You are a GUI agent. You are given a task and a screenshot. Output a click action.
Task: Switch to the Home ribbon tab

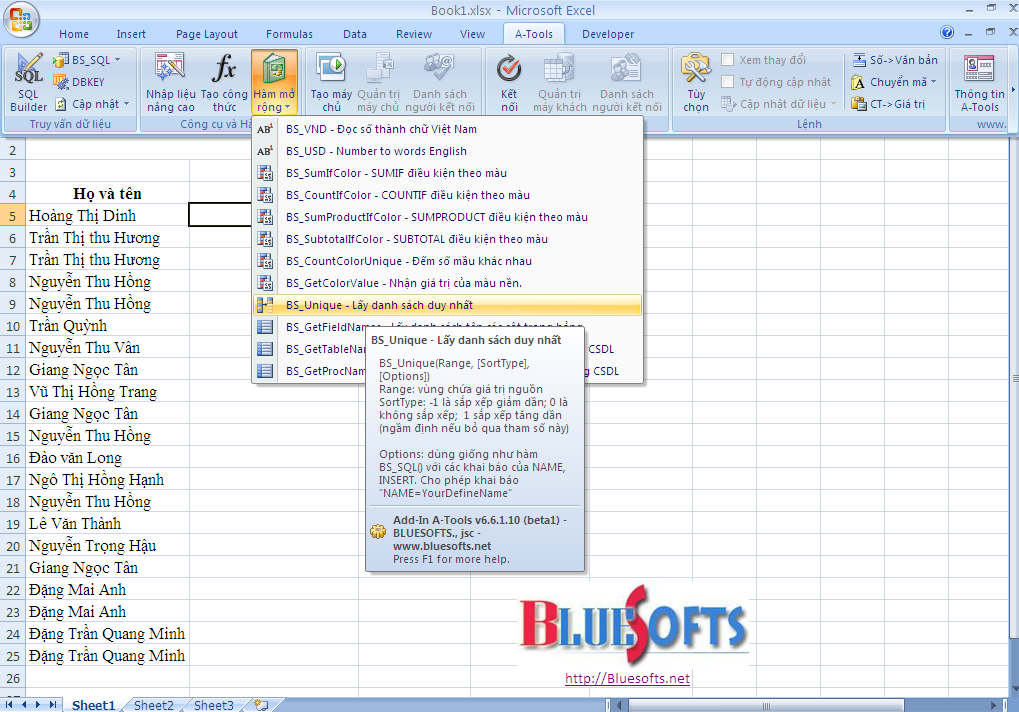[x=74, y=34]
